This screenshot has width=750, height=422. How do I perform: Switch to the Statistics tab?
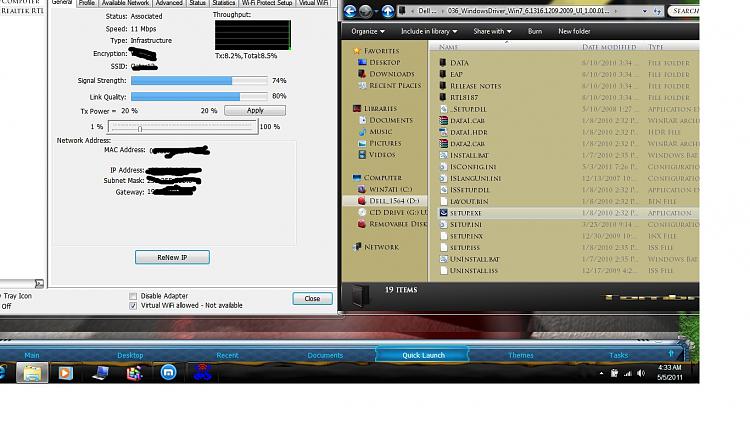[x=223, y=3]
